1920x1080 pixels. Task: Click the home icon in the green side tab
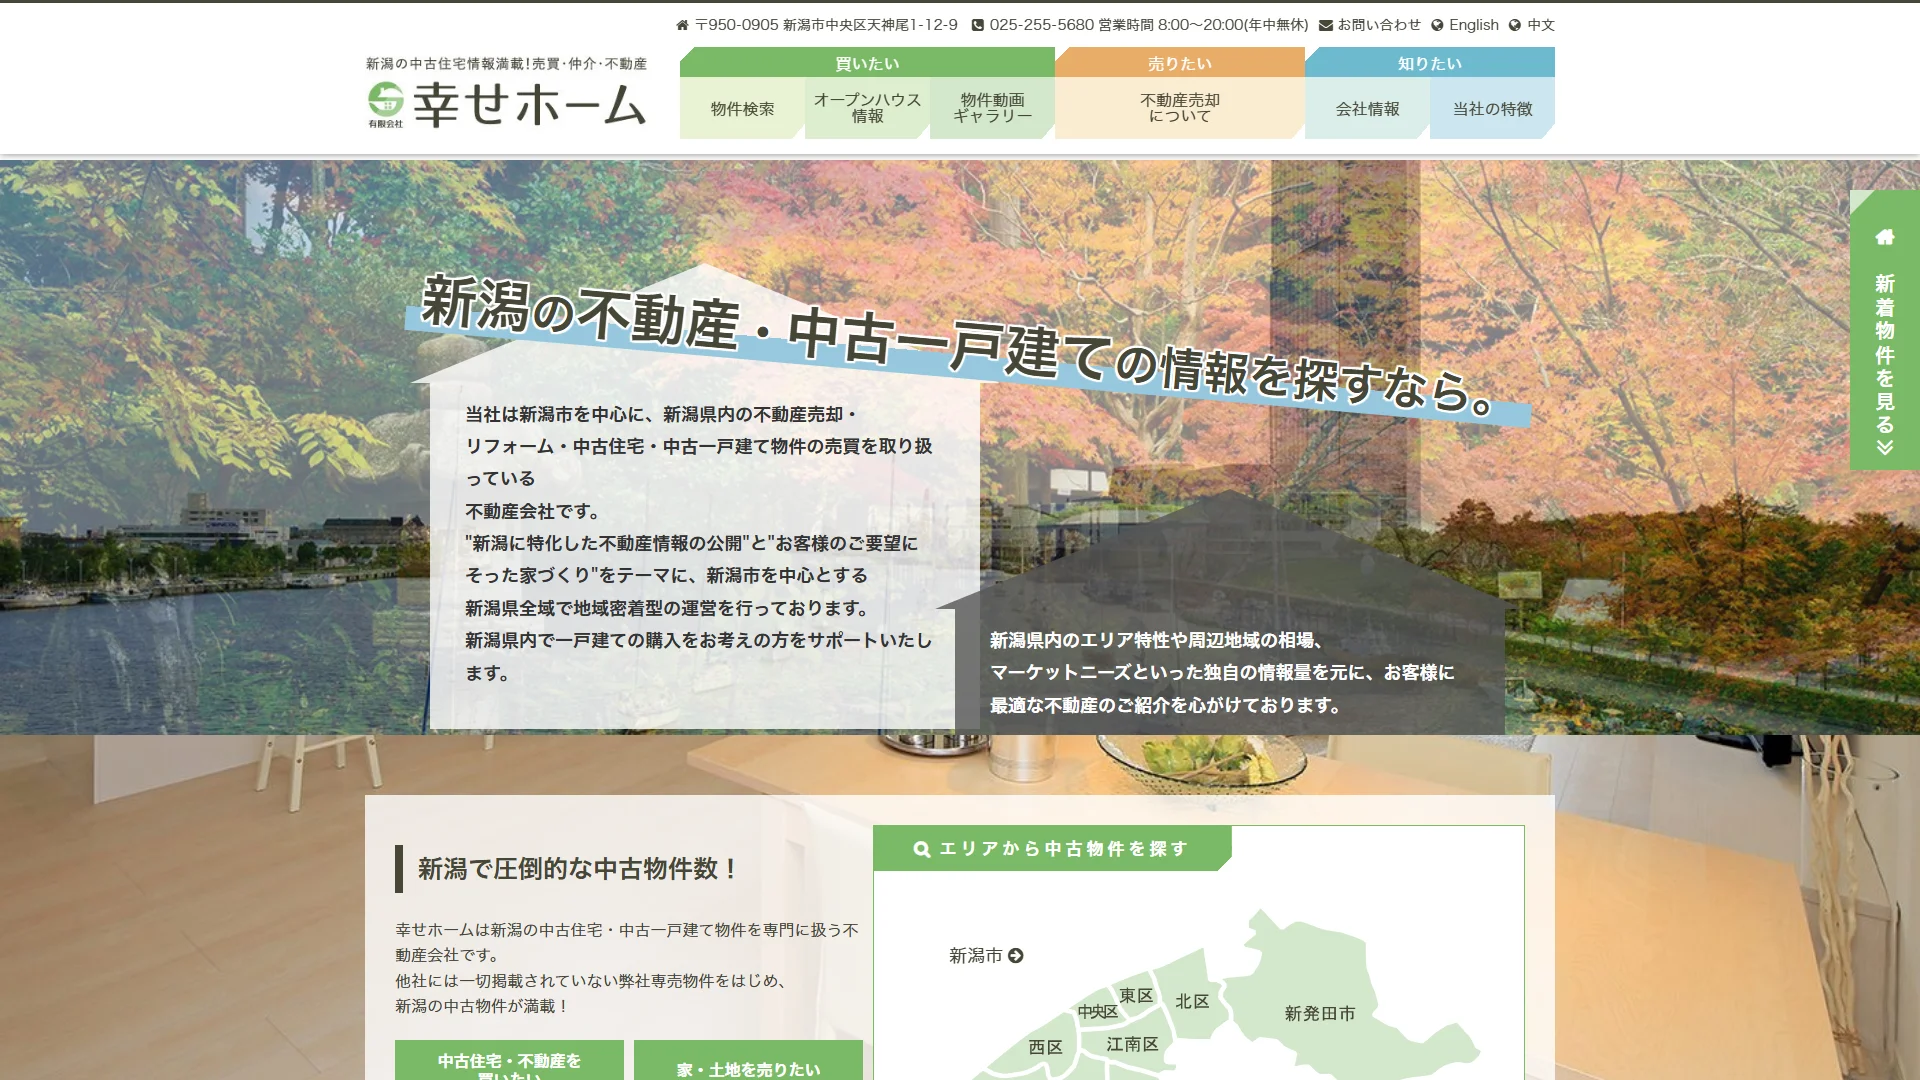coord(1885,237)
